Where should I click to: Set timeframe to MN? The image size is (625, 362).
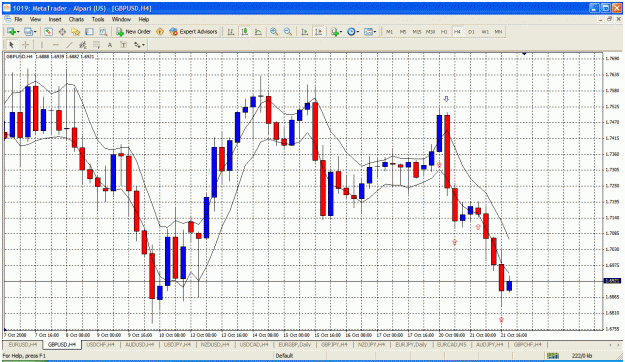click(498, 32)
